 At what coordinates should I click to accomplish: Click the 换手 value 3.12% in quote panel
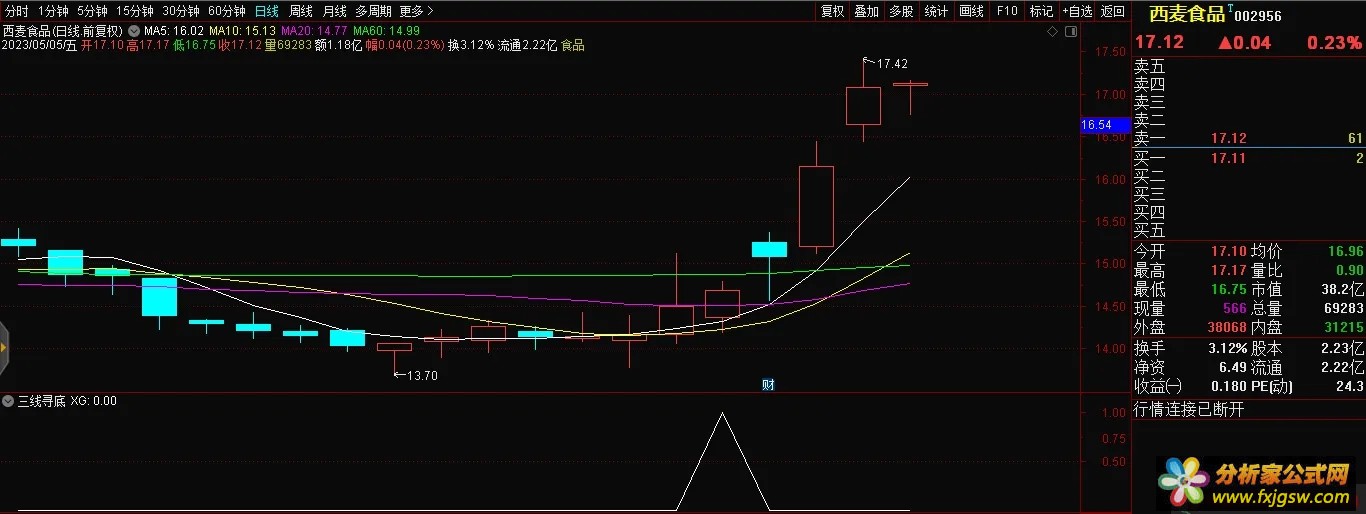[x=1227, y=349]
